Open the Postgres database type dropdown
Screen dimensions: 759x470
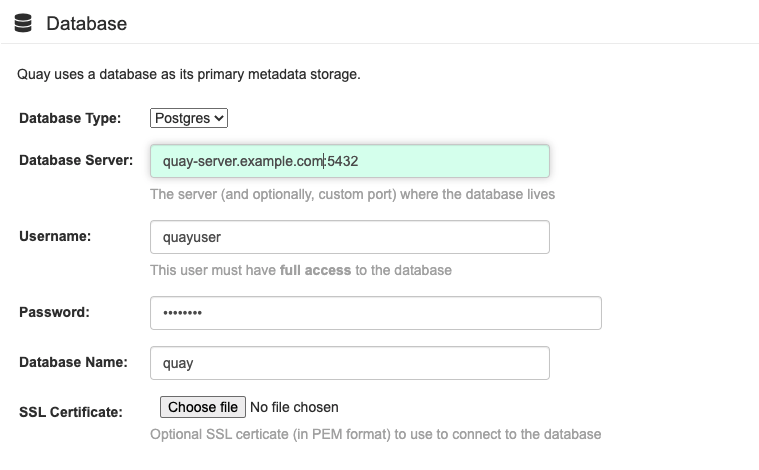[x=189, y=118]
